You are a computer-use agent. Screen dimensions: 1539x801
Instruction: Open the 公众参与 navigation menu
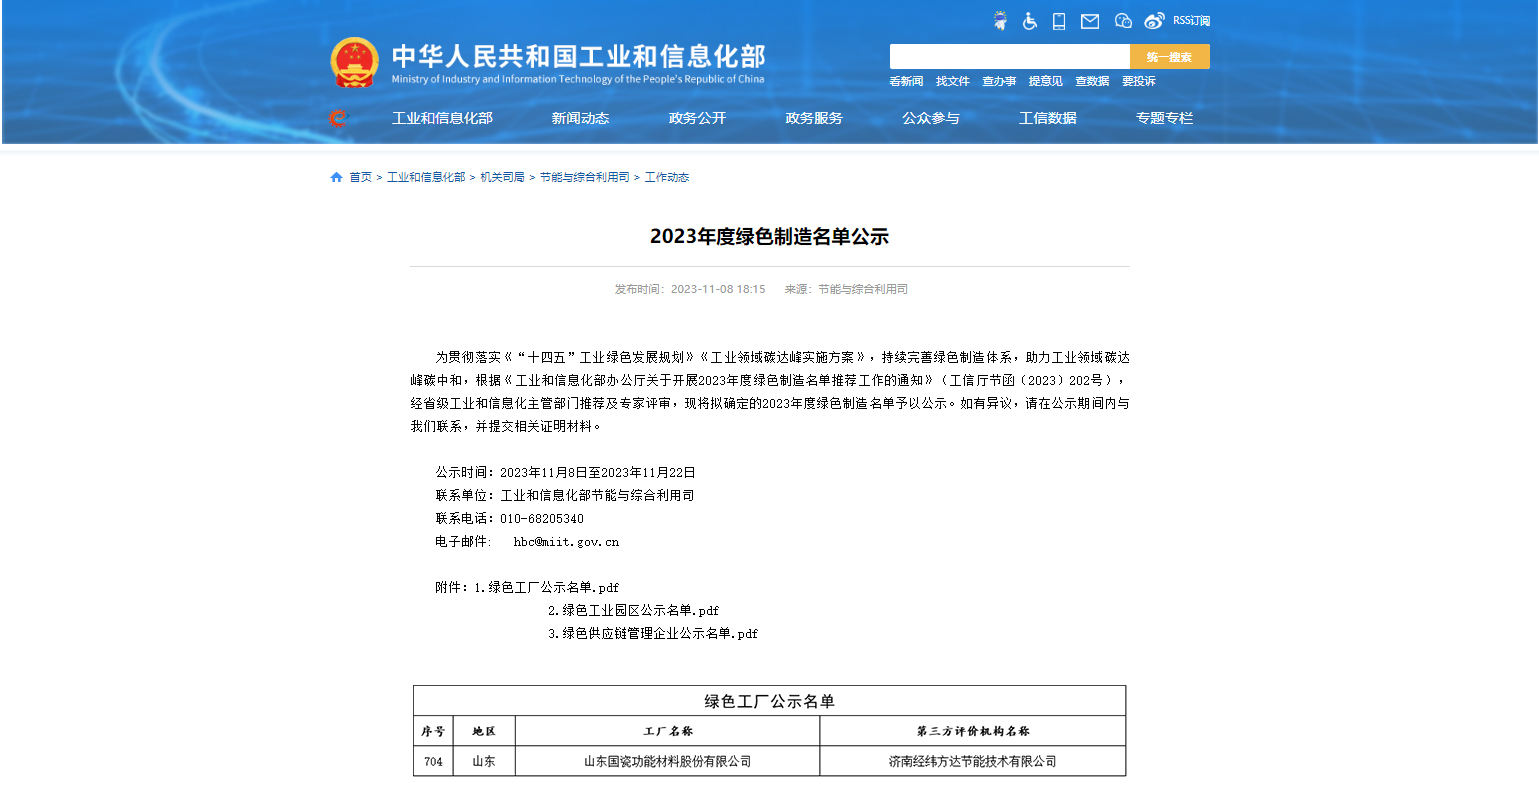point(930,118)
